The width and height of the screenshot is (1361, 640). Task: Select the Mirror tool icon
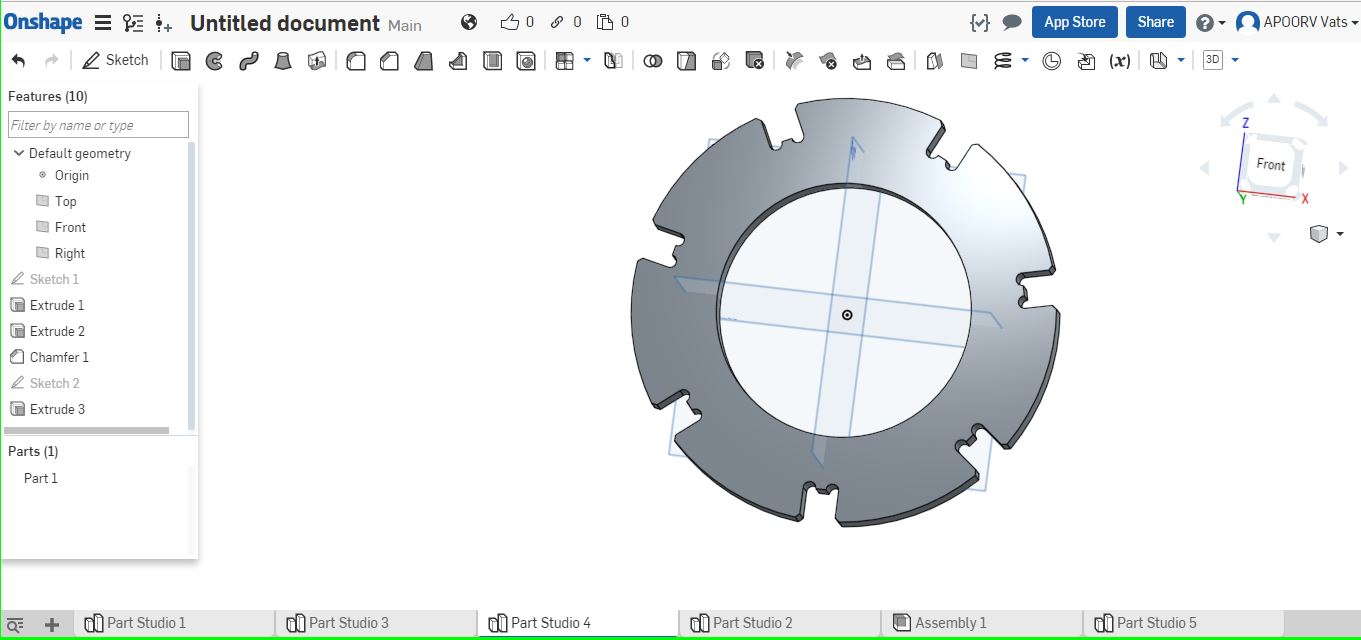[614, 61]
